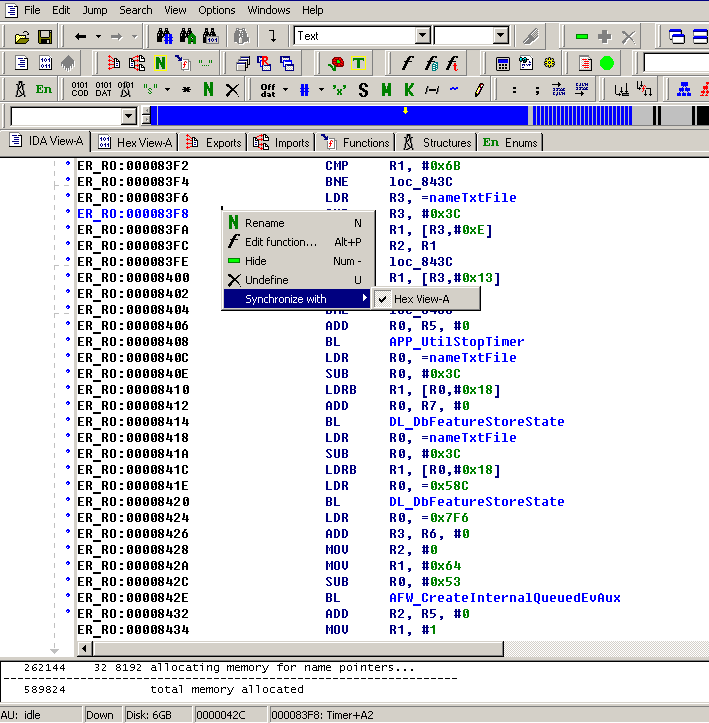Click yellow-boxed N names window icon

coord(160,63)
